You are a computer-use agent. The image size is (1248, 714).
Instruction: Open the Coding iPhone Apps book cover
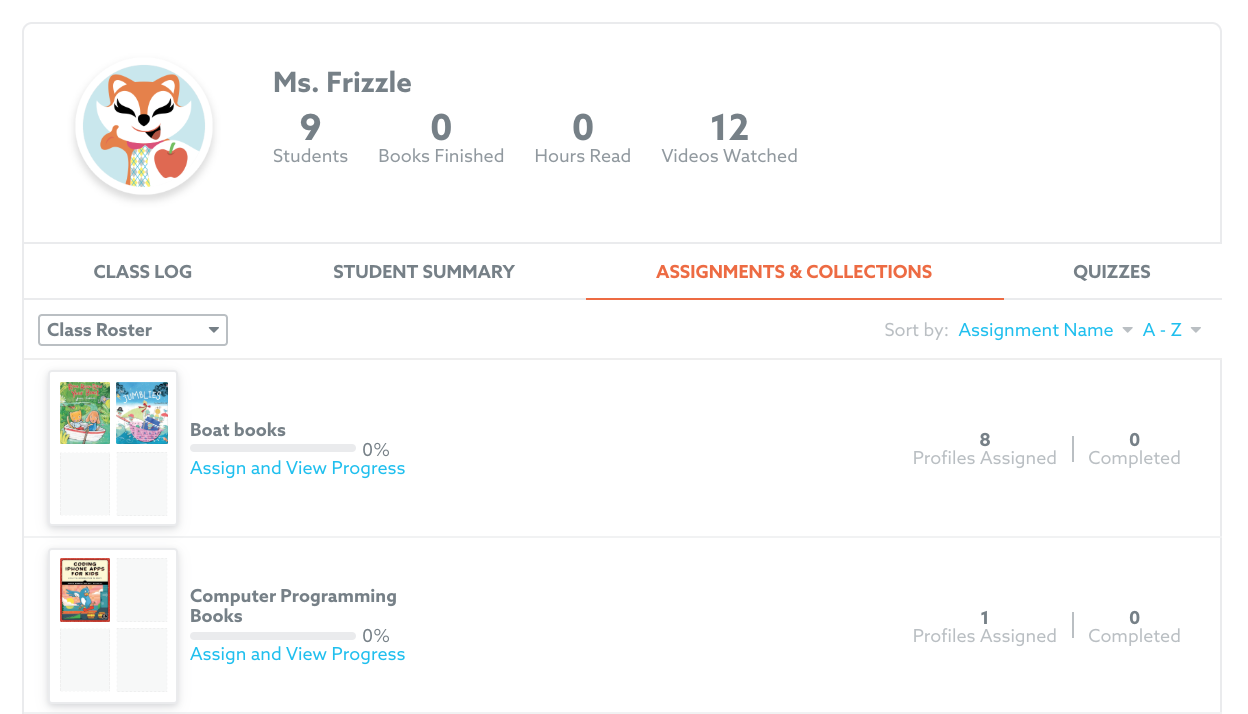coord(85,590)
